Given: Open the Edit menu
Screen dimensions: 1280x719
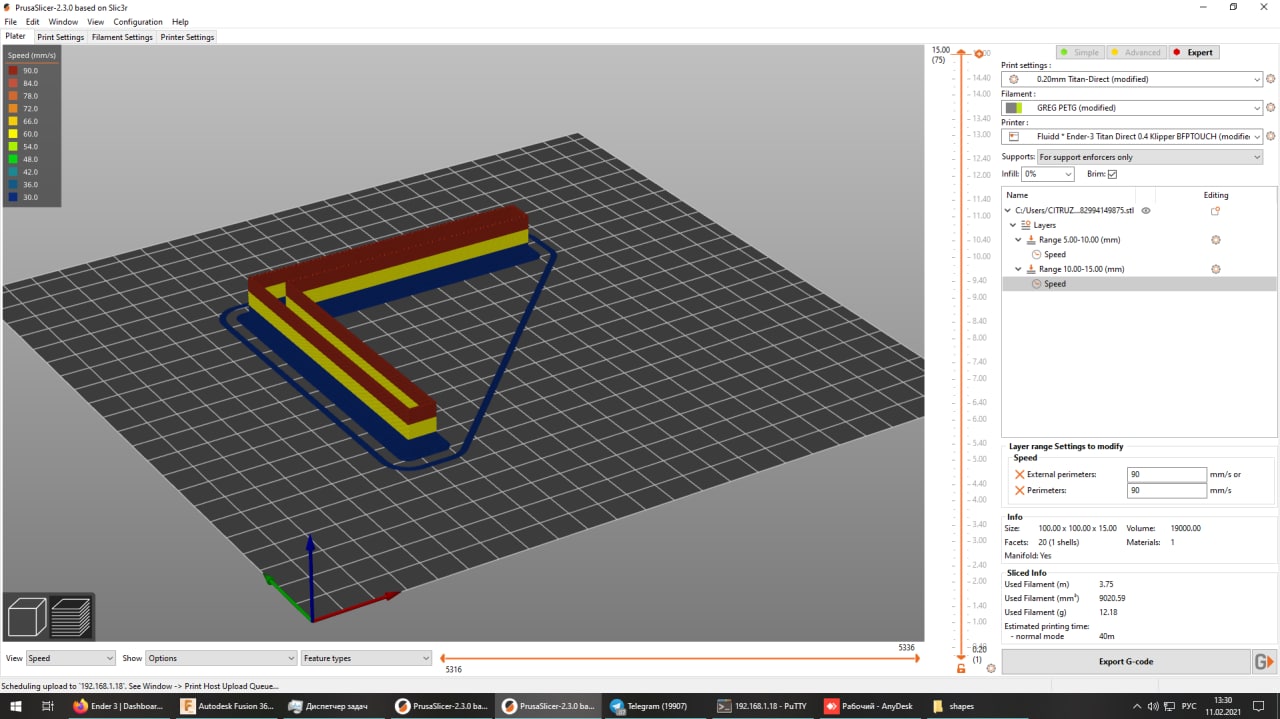Looking at the screenshot, I should tap(33, 22).
